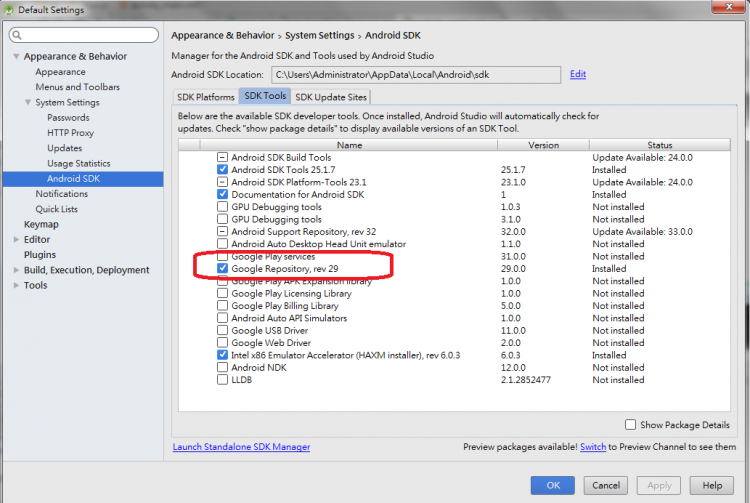Expand the Build, Execution, Deployment section
The image size is (750, 503).
coord(15,270)
